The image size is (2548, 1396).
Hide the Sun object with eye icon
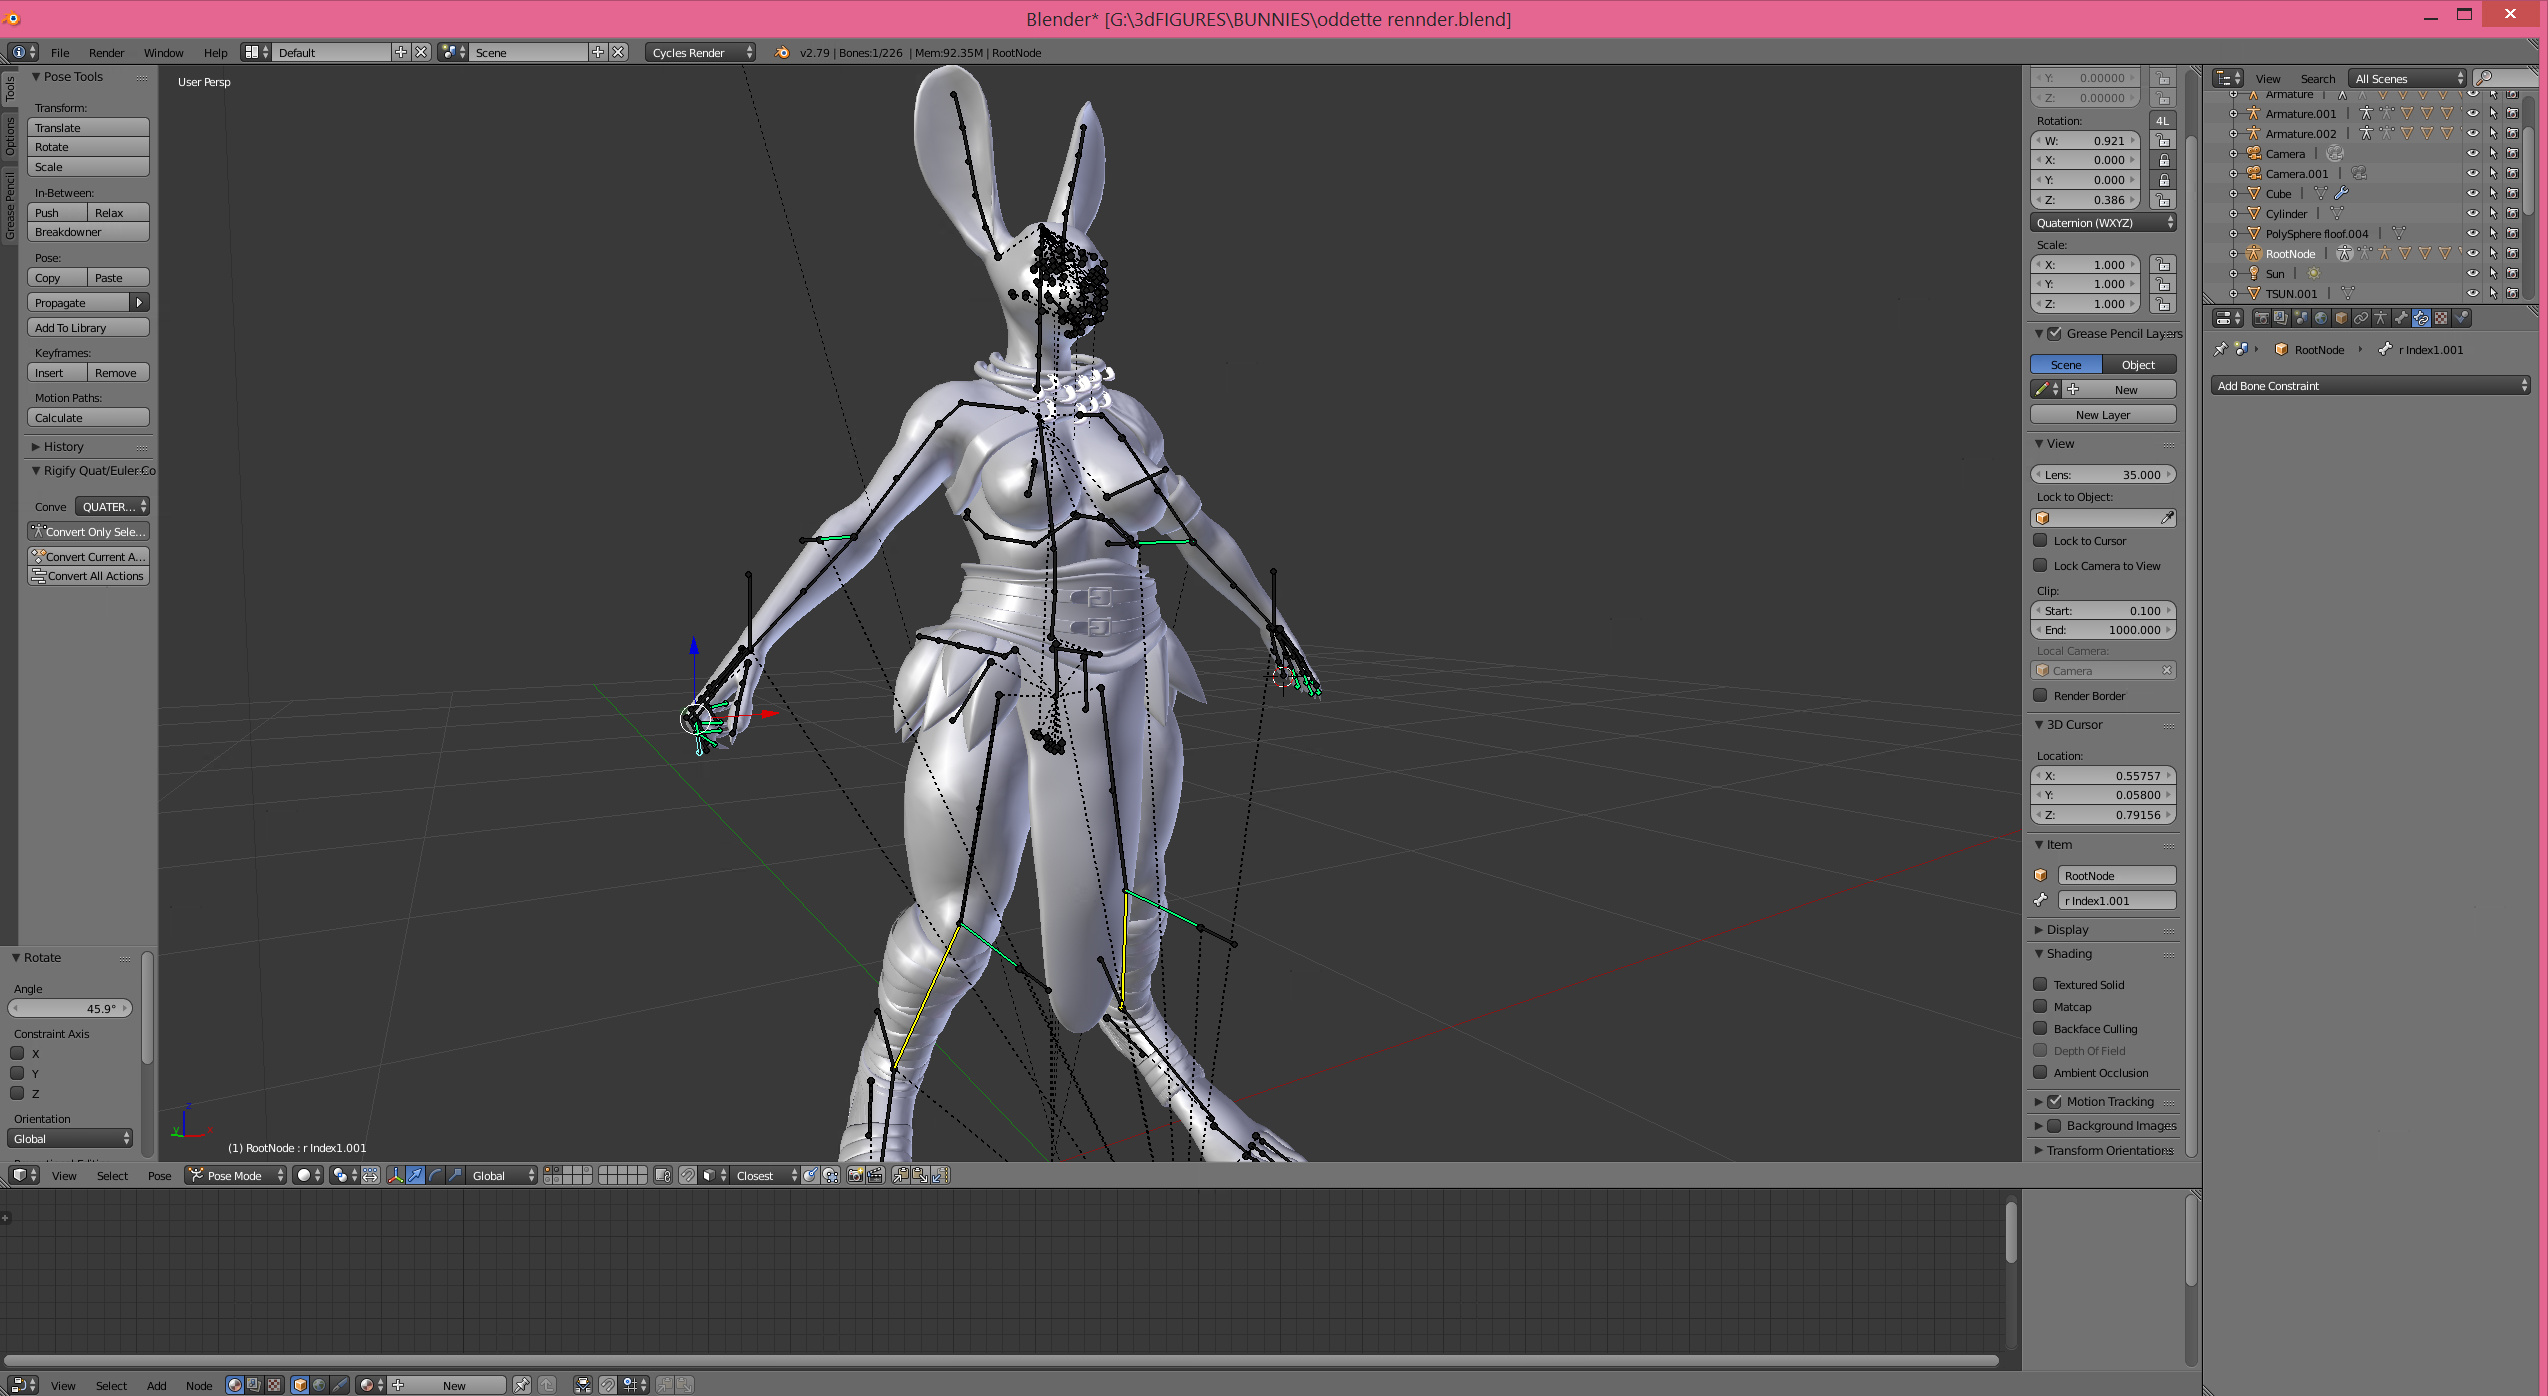[2472, 273]
